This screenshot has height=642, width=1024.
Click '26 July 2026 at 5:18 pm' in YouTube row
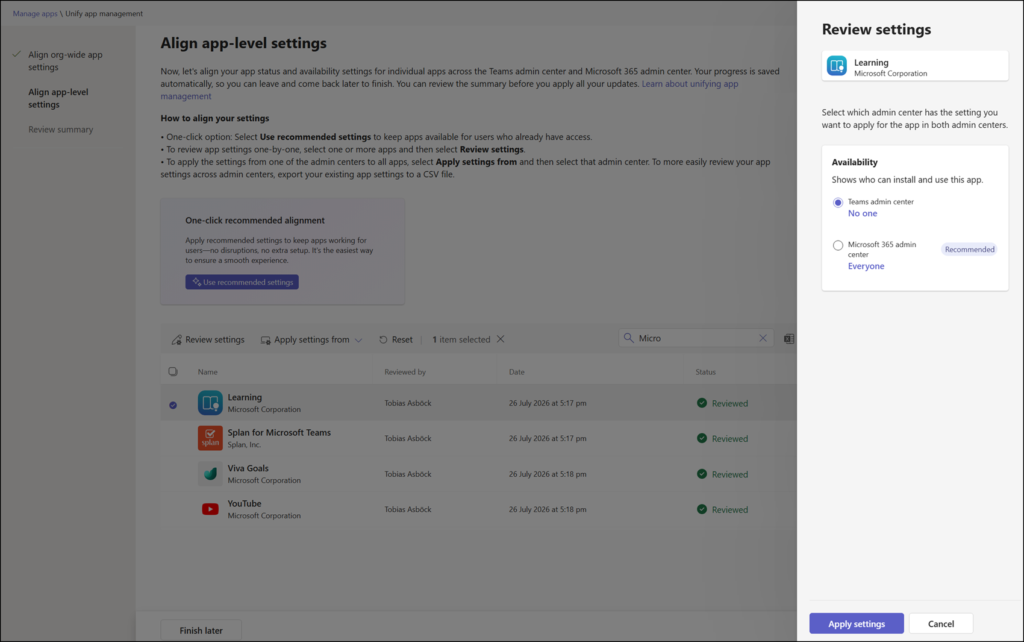(547, 509)
